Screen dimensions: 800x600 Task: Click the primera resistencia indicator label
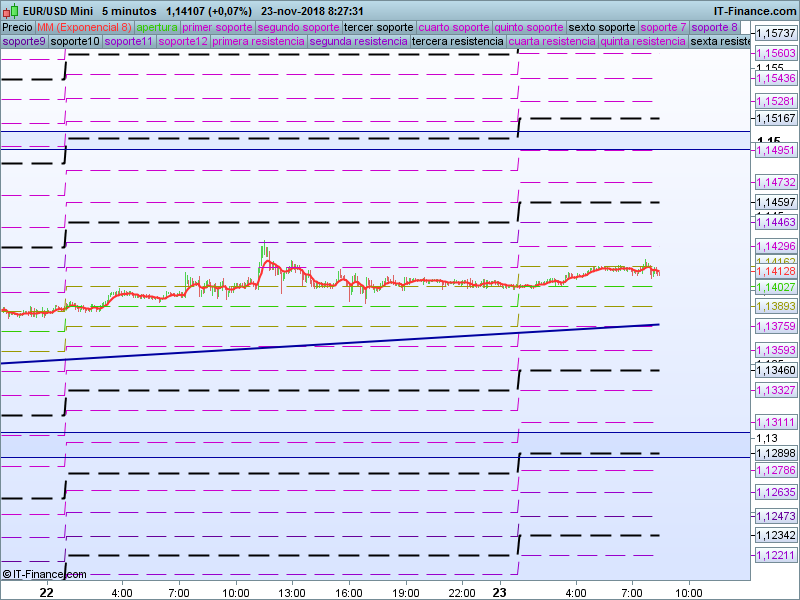click(x=259, y=42)
